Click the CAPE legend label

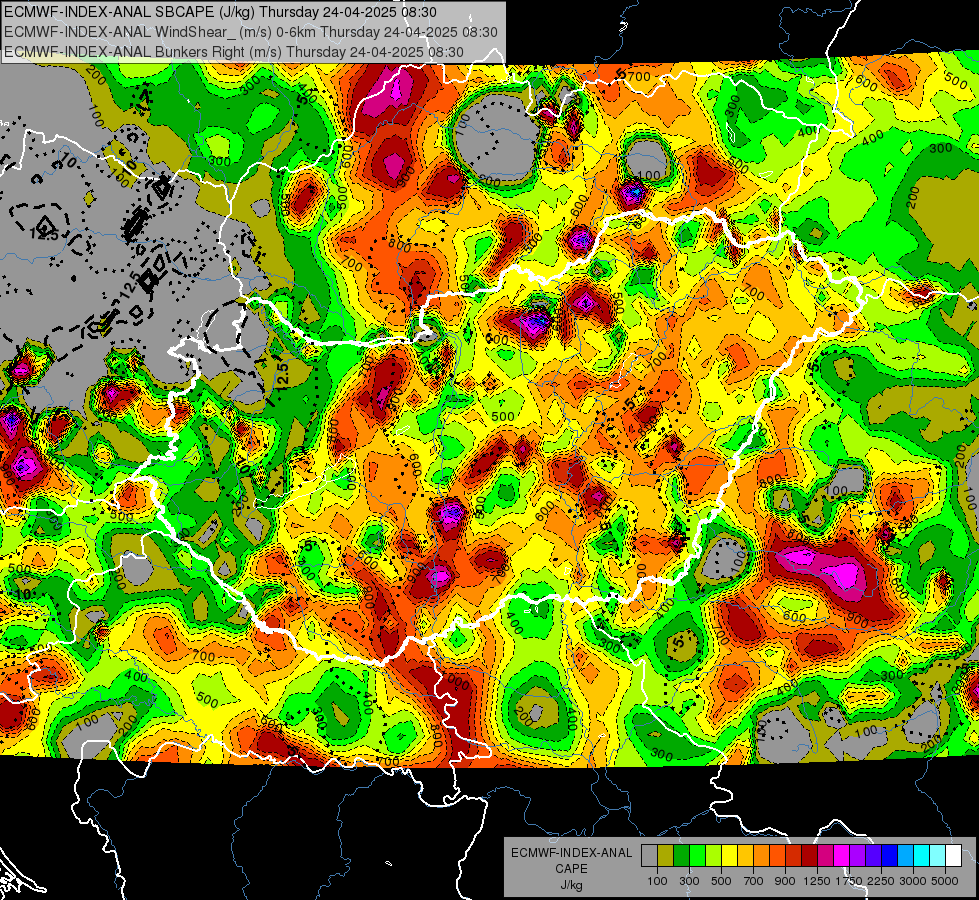571,869
